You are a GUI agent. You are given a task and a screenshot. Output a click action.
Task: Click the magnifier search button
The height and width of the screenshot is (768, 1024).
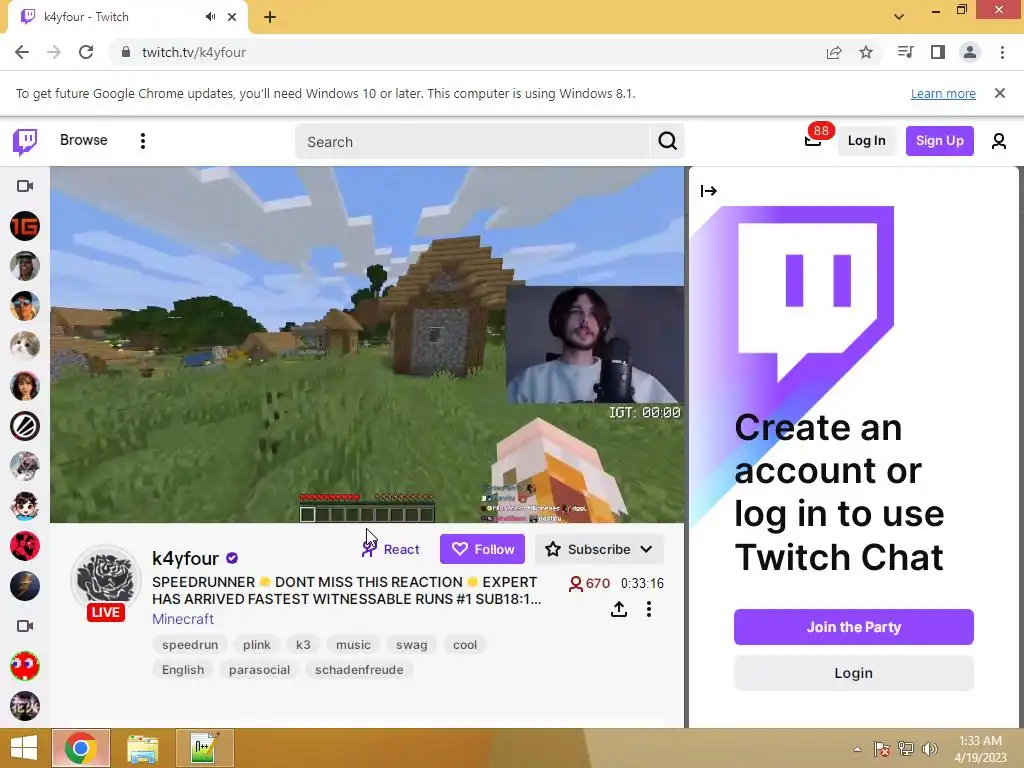coord(667,141)
